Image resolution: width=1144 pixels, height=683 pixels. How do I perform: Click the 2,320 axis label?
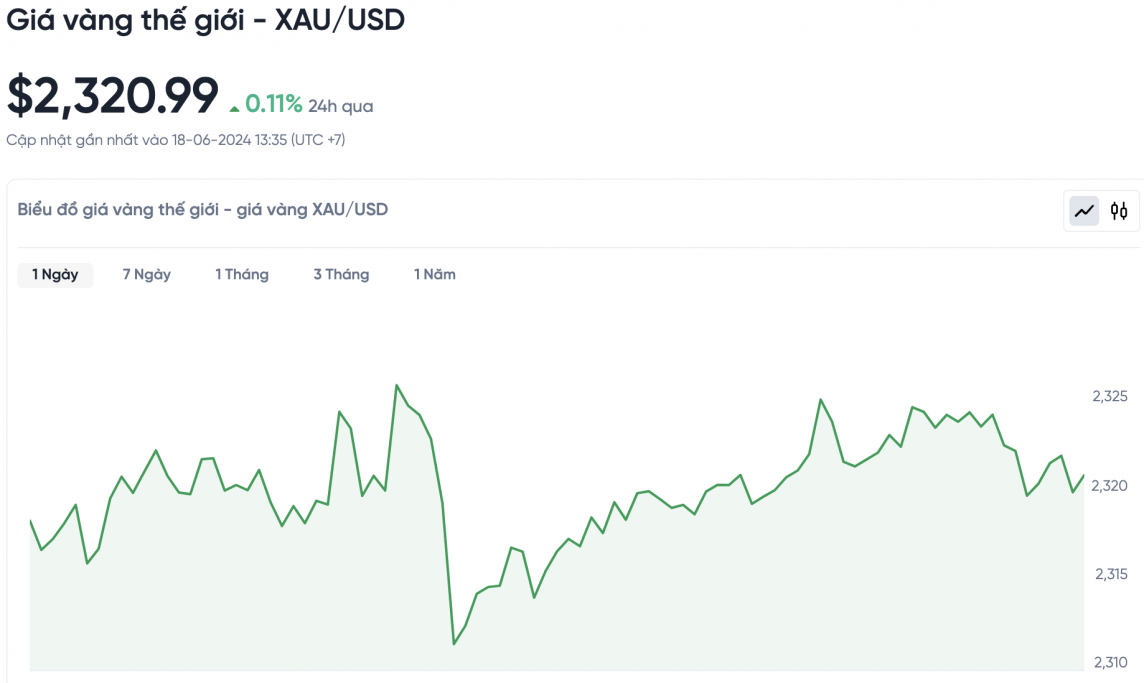tap(1110, 486)
